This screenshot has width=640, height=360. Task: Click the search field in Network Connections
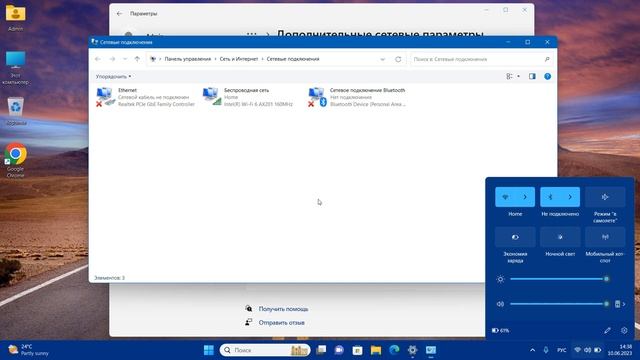(478, 59)
